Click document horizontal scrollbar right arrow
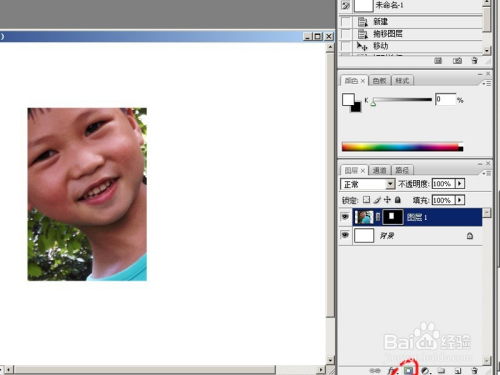500x375 pixels. click(x=321, y=369)
